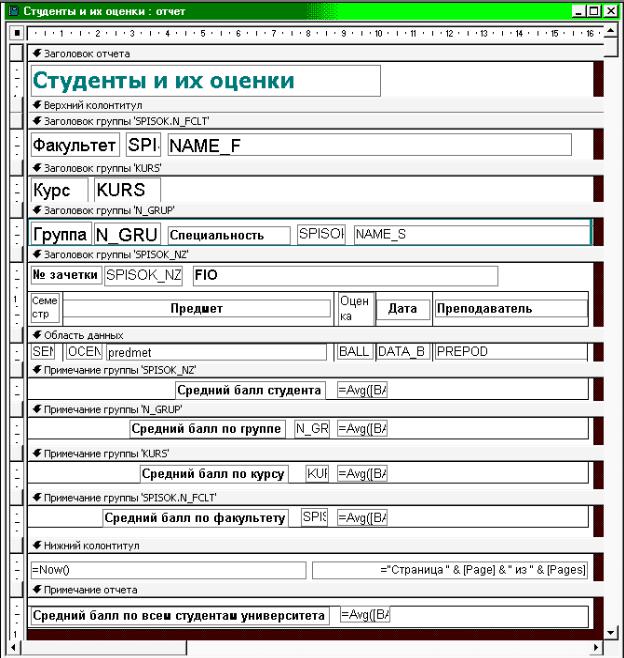Click the vertical scrollbar up arrow
Screen dimensions: 624x658
point(611,31)
